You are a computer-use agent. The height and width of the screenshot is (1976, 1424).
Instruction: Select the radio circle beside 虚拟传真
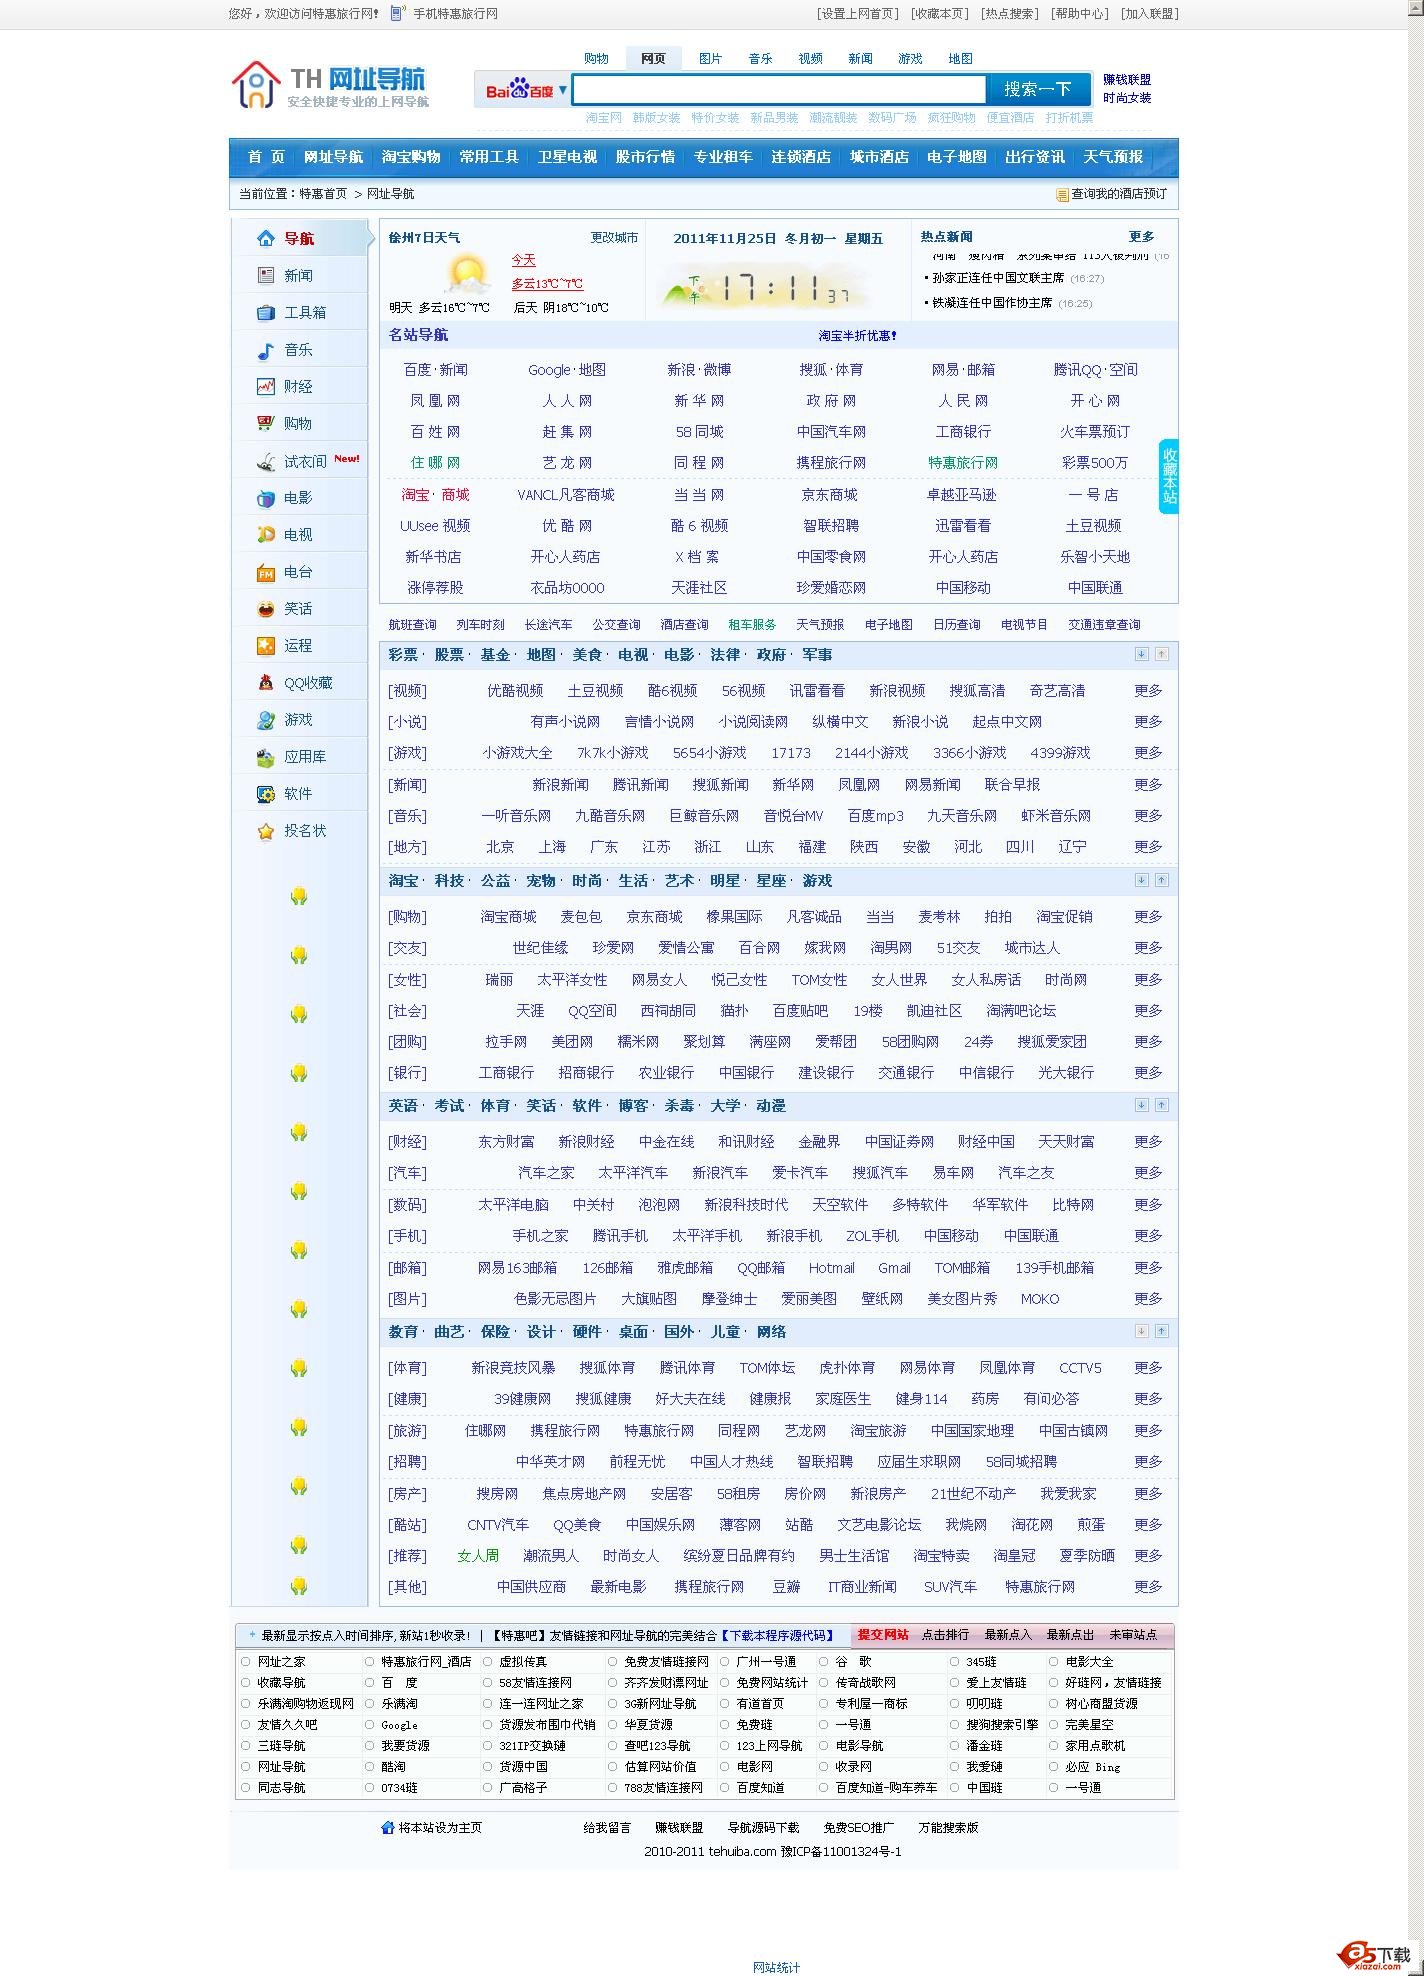click(x=488, y=1661)
